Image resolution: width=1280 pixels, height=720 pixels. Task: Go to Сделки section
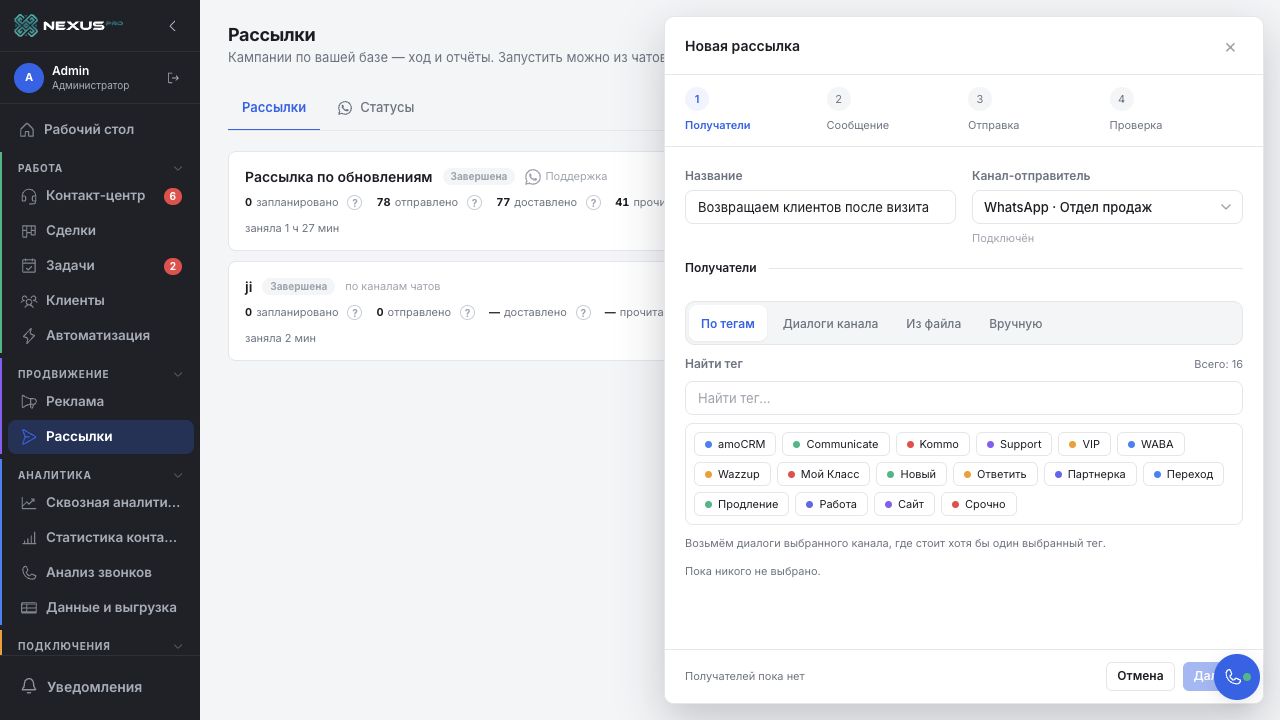100,231
